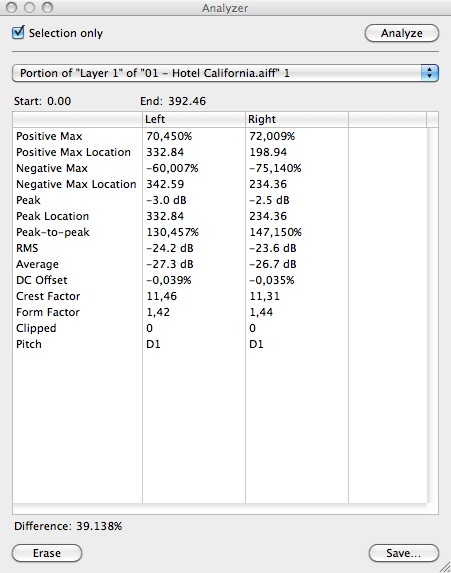Select the Positive Max row
451x573 pixels.
click(220, 136)
